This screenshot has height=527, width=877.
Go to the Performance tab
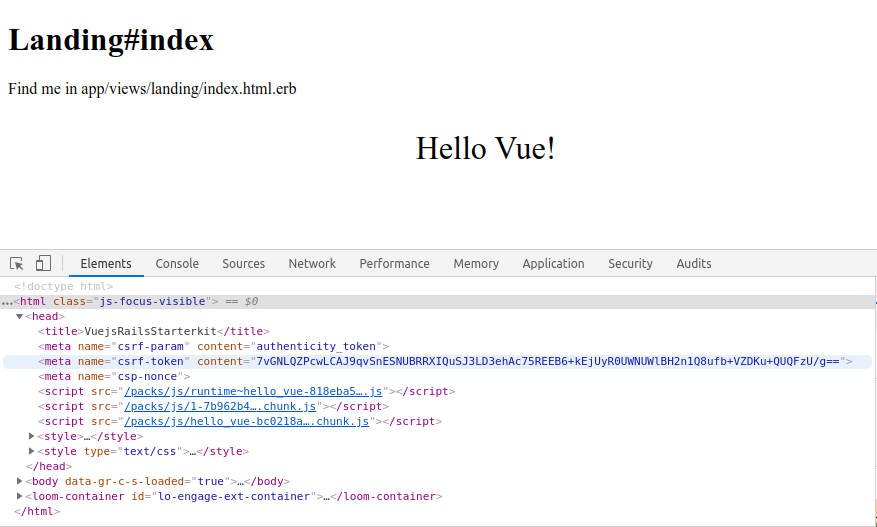click(394, 264)
